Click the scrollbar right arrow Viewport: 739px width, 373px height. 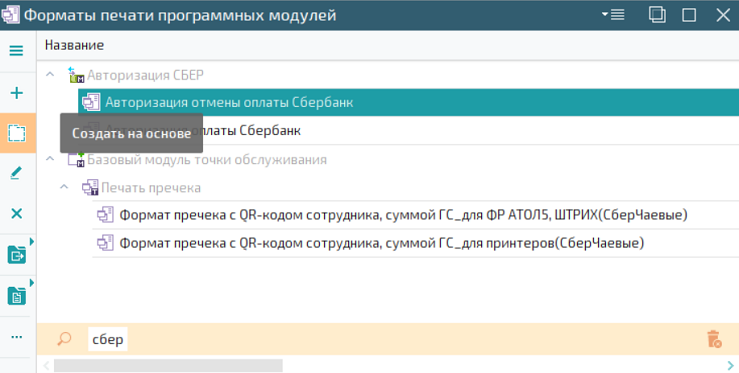731,365
